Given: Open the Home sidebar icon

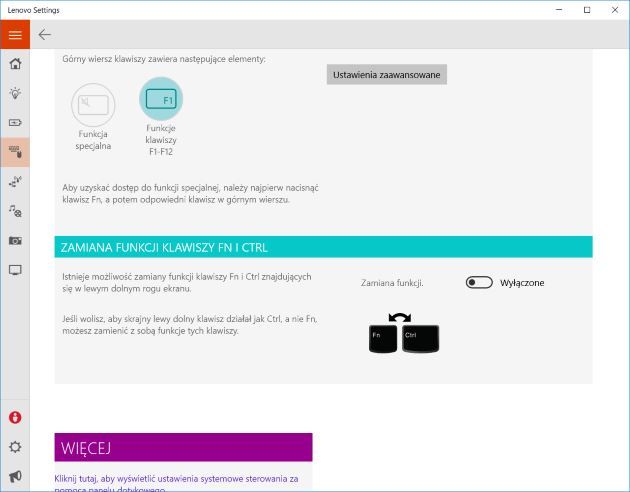Looking at the screenshot, I should (x=15, y=63).
